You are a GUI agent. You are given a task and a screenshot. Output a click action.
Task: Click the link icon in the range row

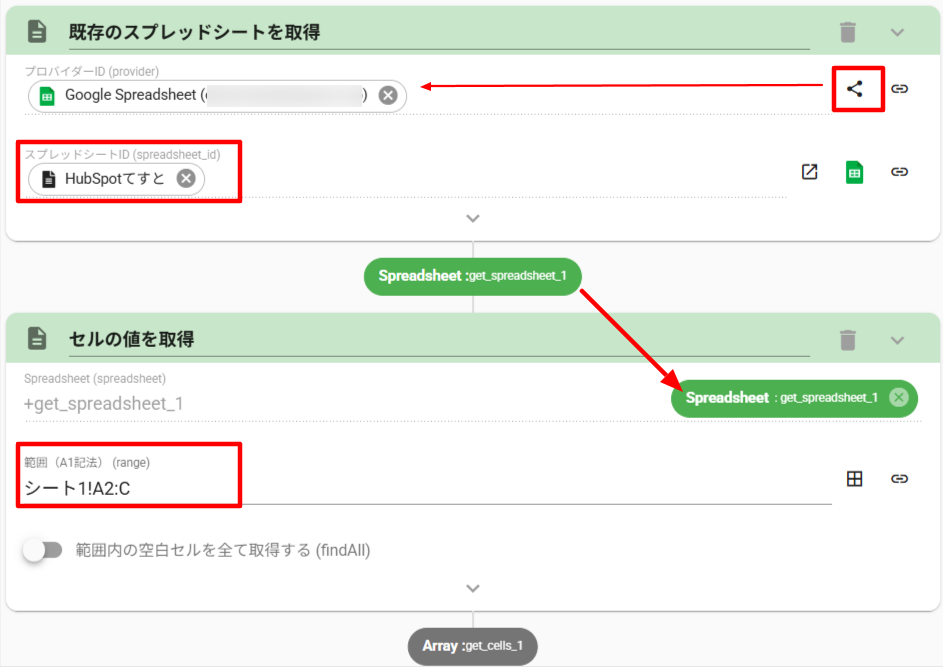click(899, 479)
